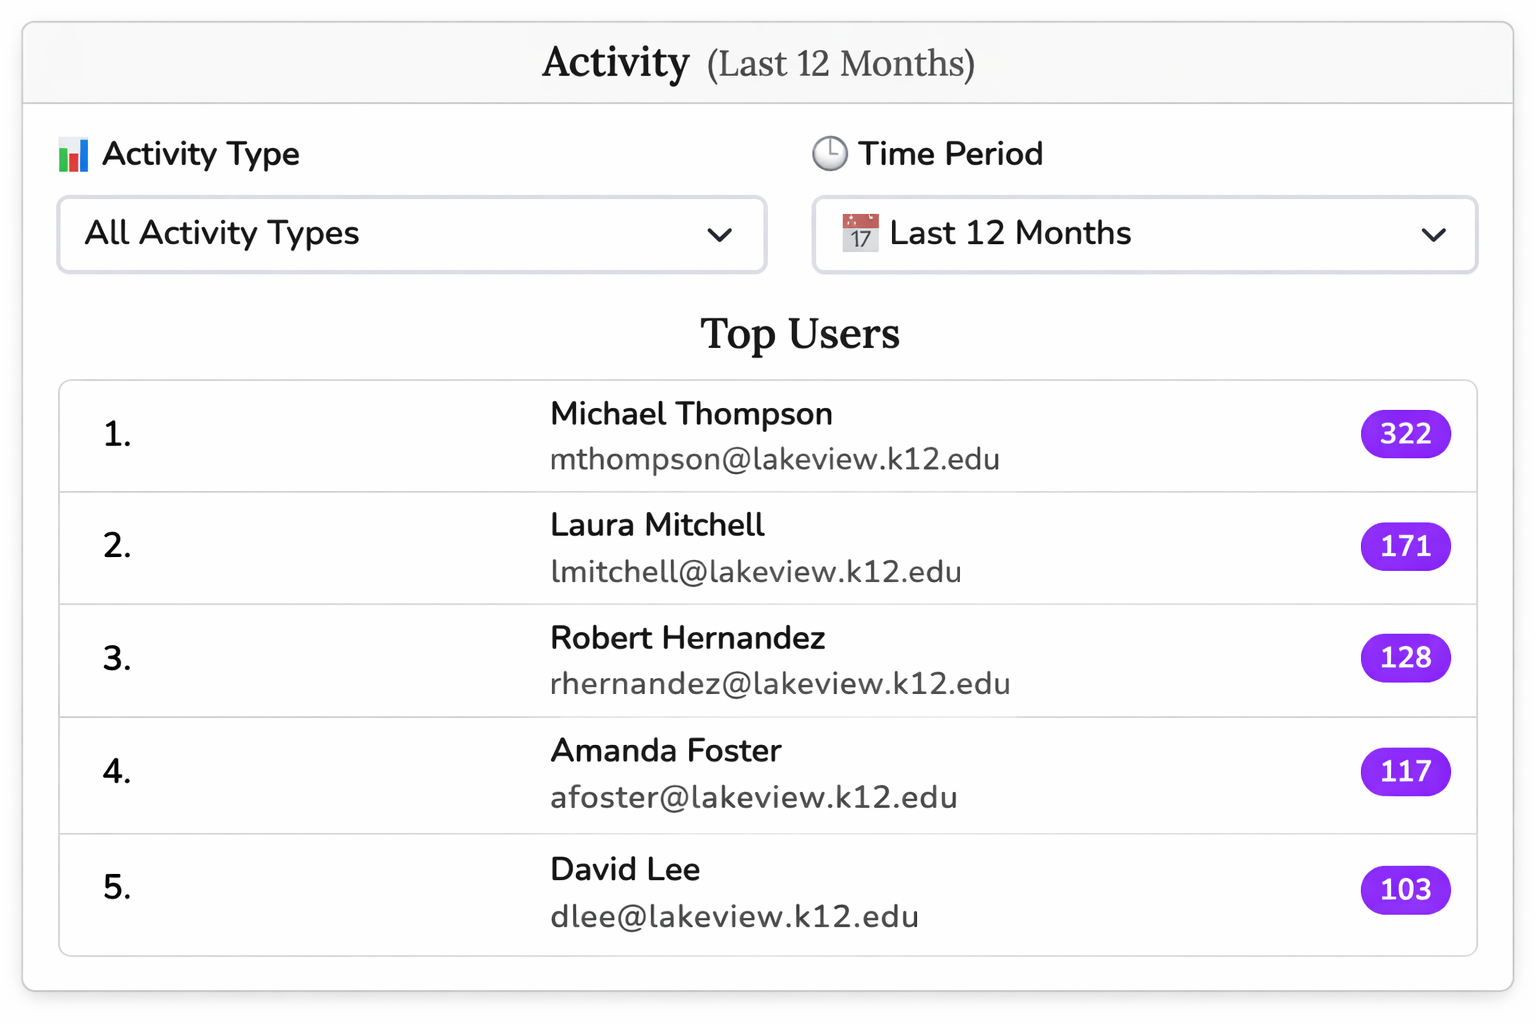Click the clock icon next to Time Period
The image size is (1536, 1024).
point(830,153)
